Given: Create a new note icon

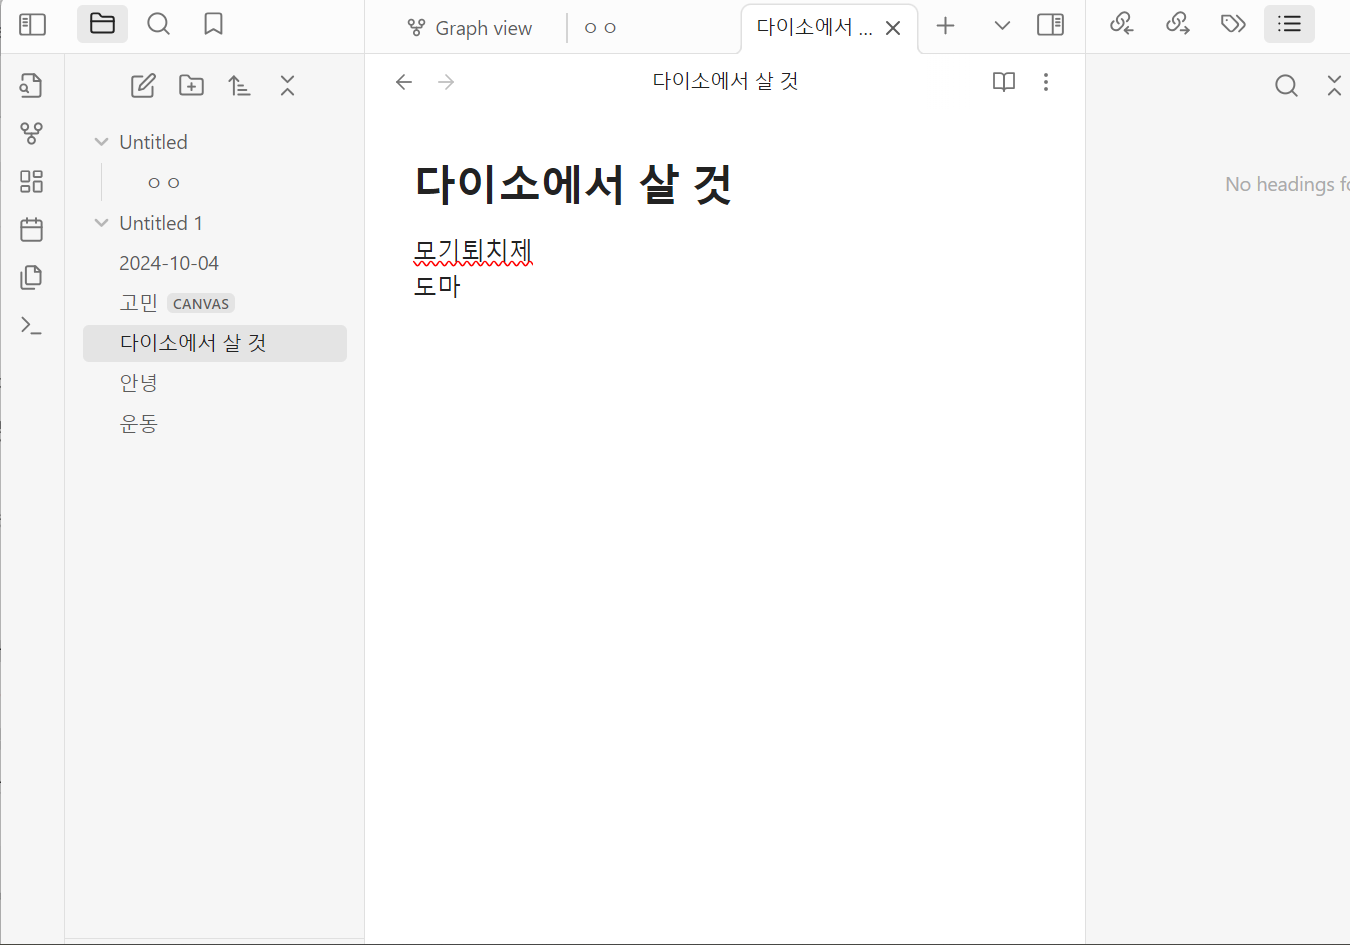Looking at the screenshot, I should point(143,86).
